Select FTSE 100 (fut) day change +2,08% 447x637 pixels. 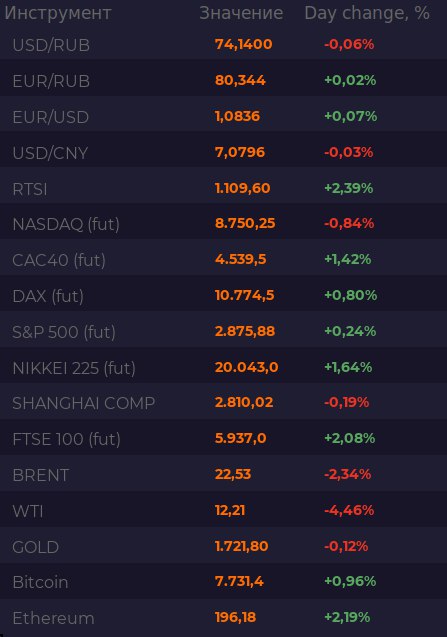pos(349,438)
